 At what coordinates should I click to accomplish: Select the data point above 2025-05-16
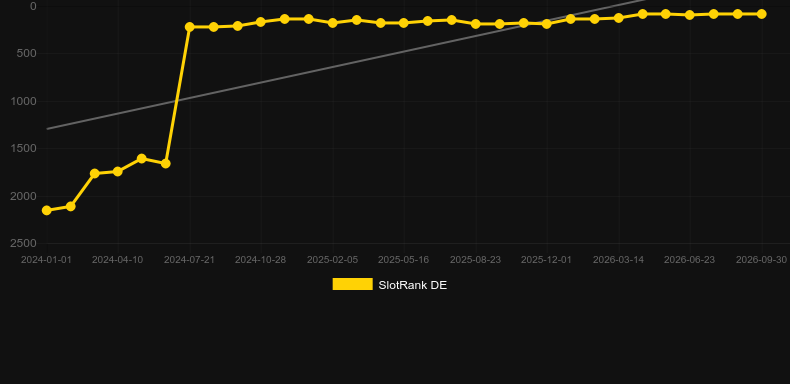[x=404, y=23]
